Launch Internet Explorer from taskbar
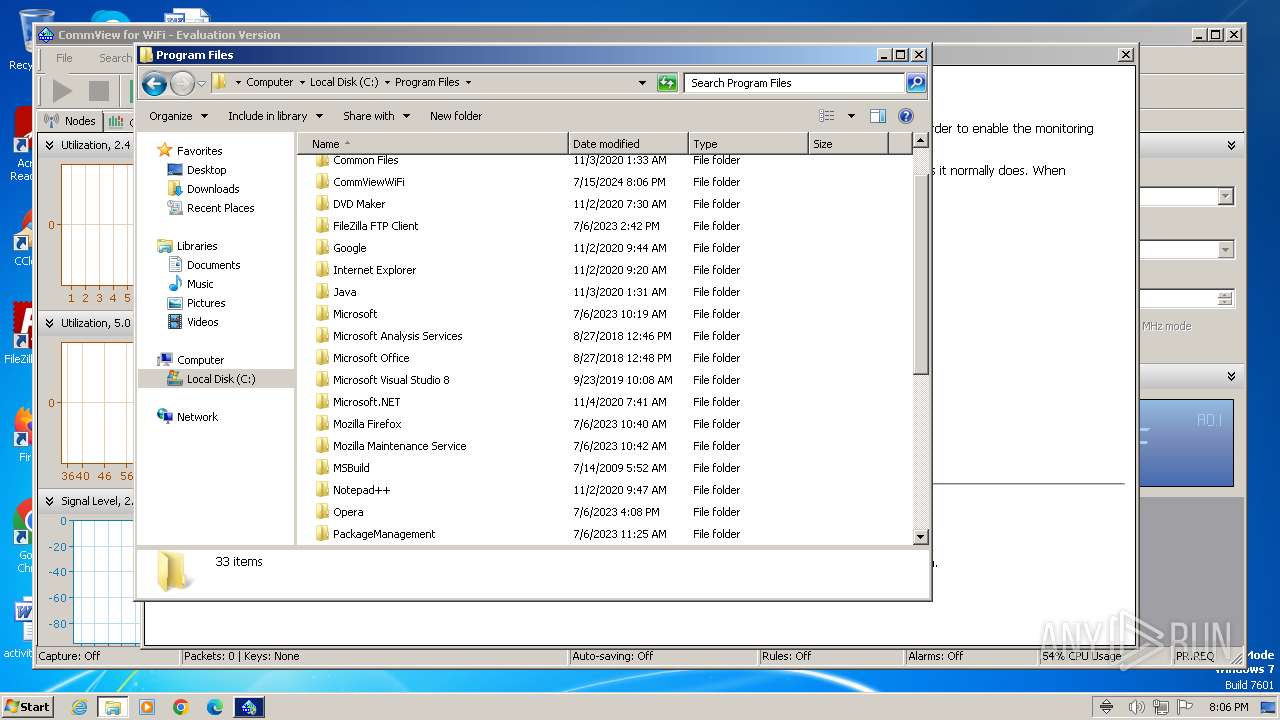Screen dimensions: 1280x720 80,707
